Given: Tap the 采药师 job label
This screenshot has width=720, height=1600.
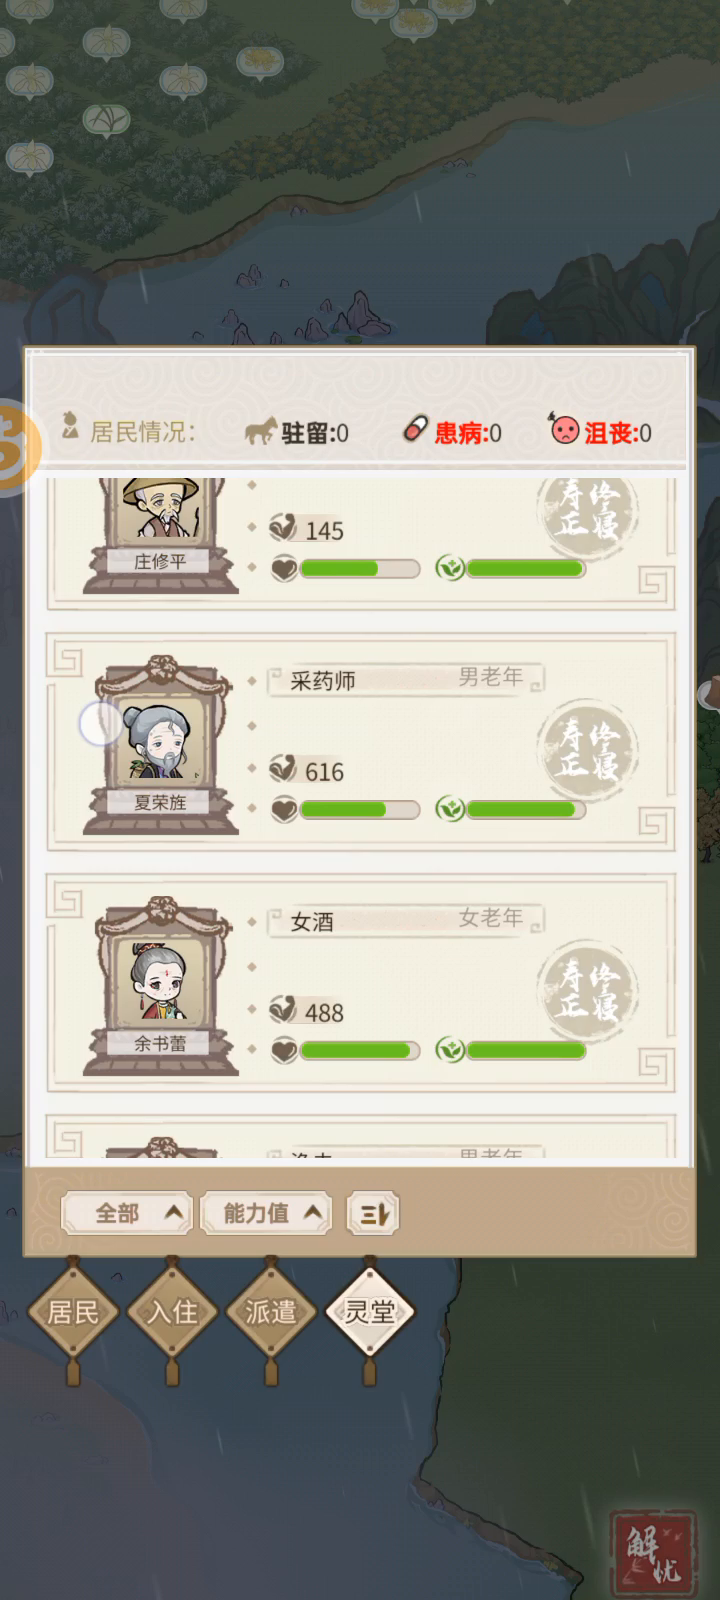Looking at the screenshot, I should (x=322, y=681).
